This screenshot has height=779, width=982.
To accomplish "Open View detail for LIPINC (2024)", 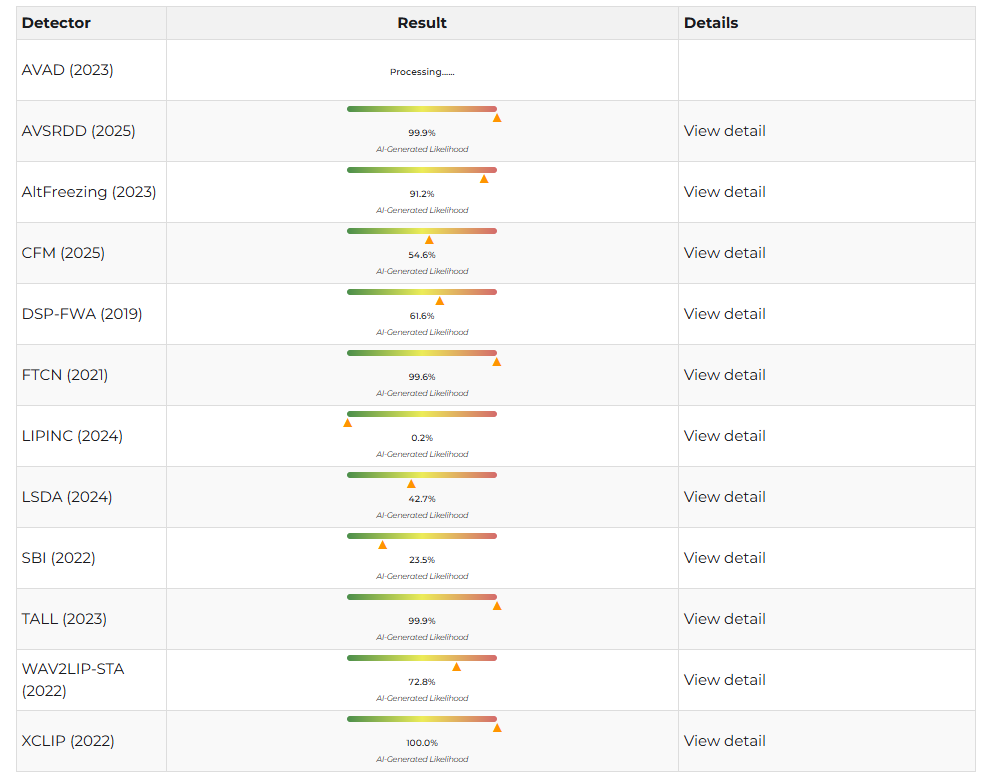I will click(x=724, y=436).
